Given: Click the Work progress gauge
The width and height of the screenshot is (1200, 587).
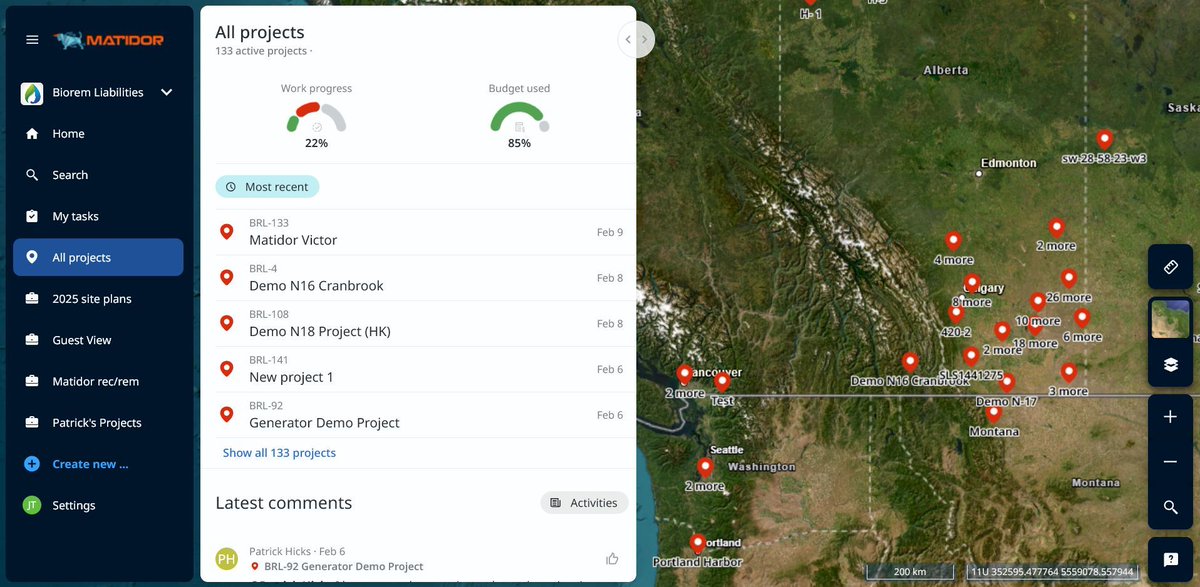Looking at the screenshot, I should point(316,118).
